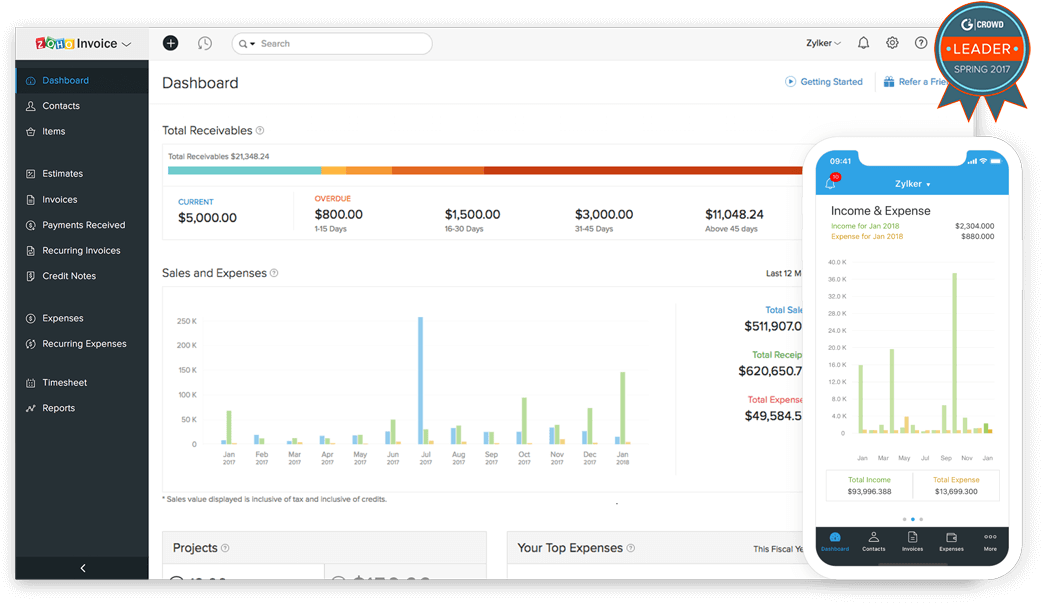Tap the Expense for Jan 2018 line on phone
The height and width of the screenshot is (603, 1042).
click(867, 237)
